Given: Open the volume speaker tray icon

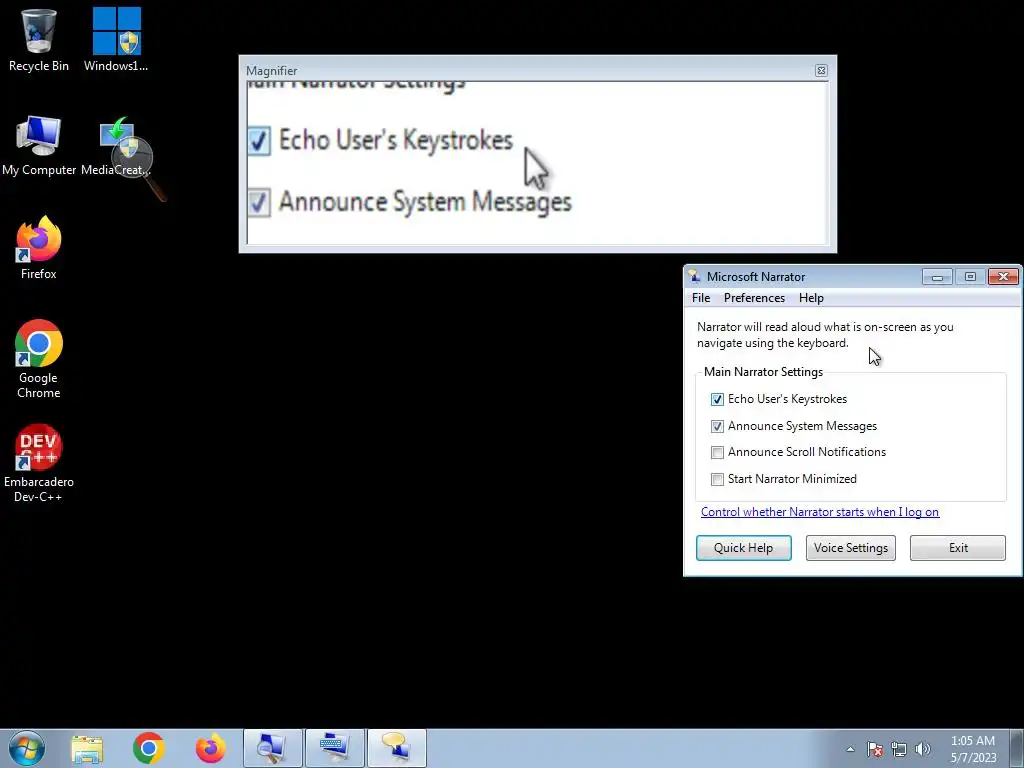Looking at the screenshot, I should click(x=923, y=749).
